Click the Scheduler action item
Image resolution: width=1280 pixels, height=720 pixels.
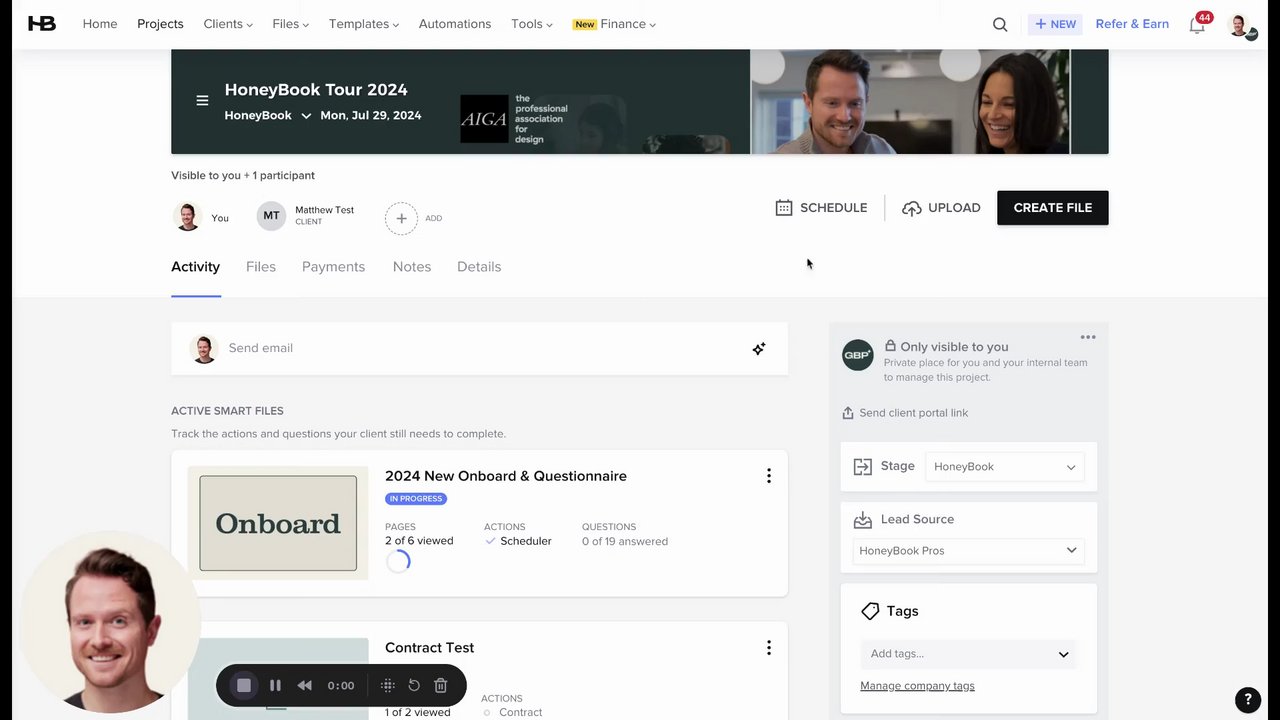click(518, 541)
